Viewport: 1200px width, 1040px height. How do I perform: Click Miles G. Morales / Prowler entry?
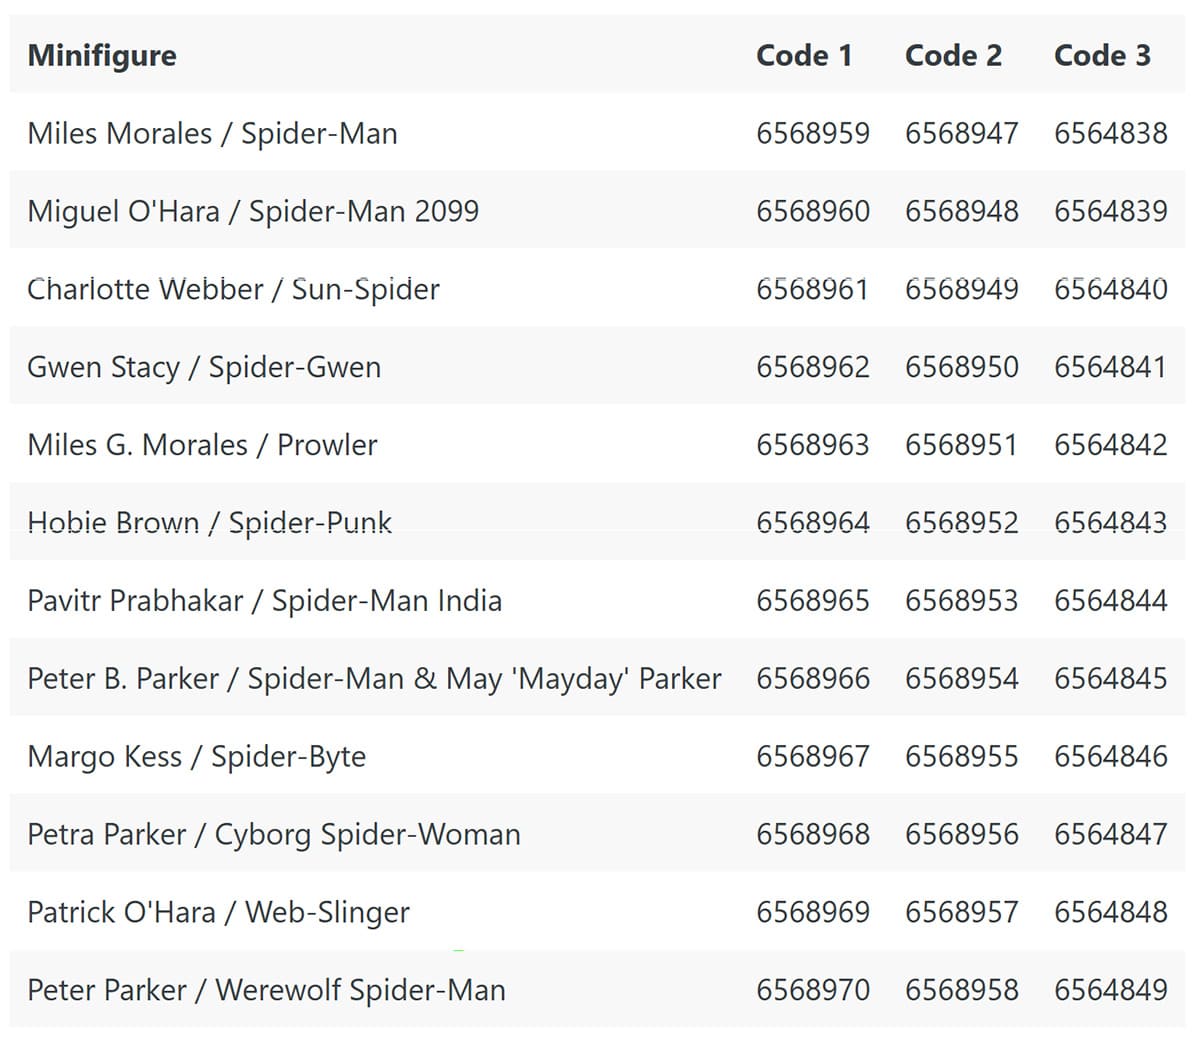(x=202, y=445)
